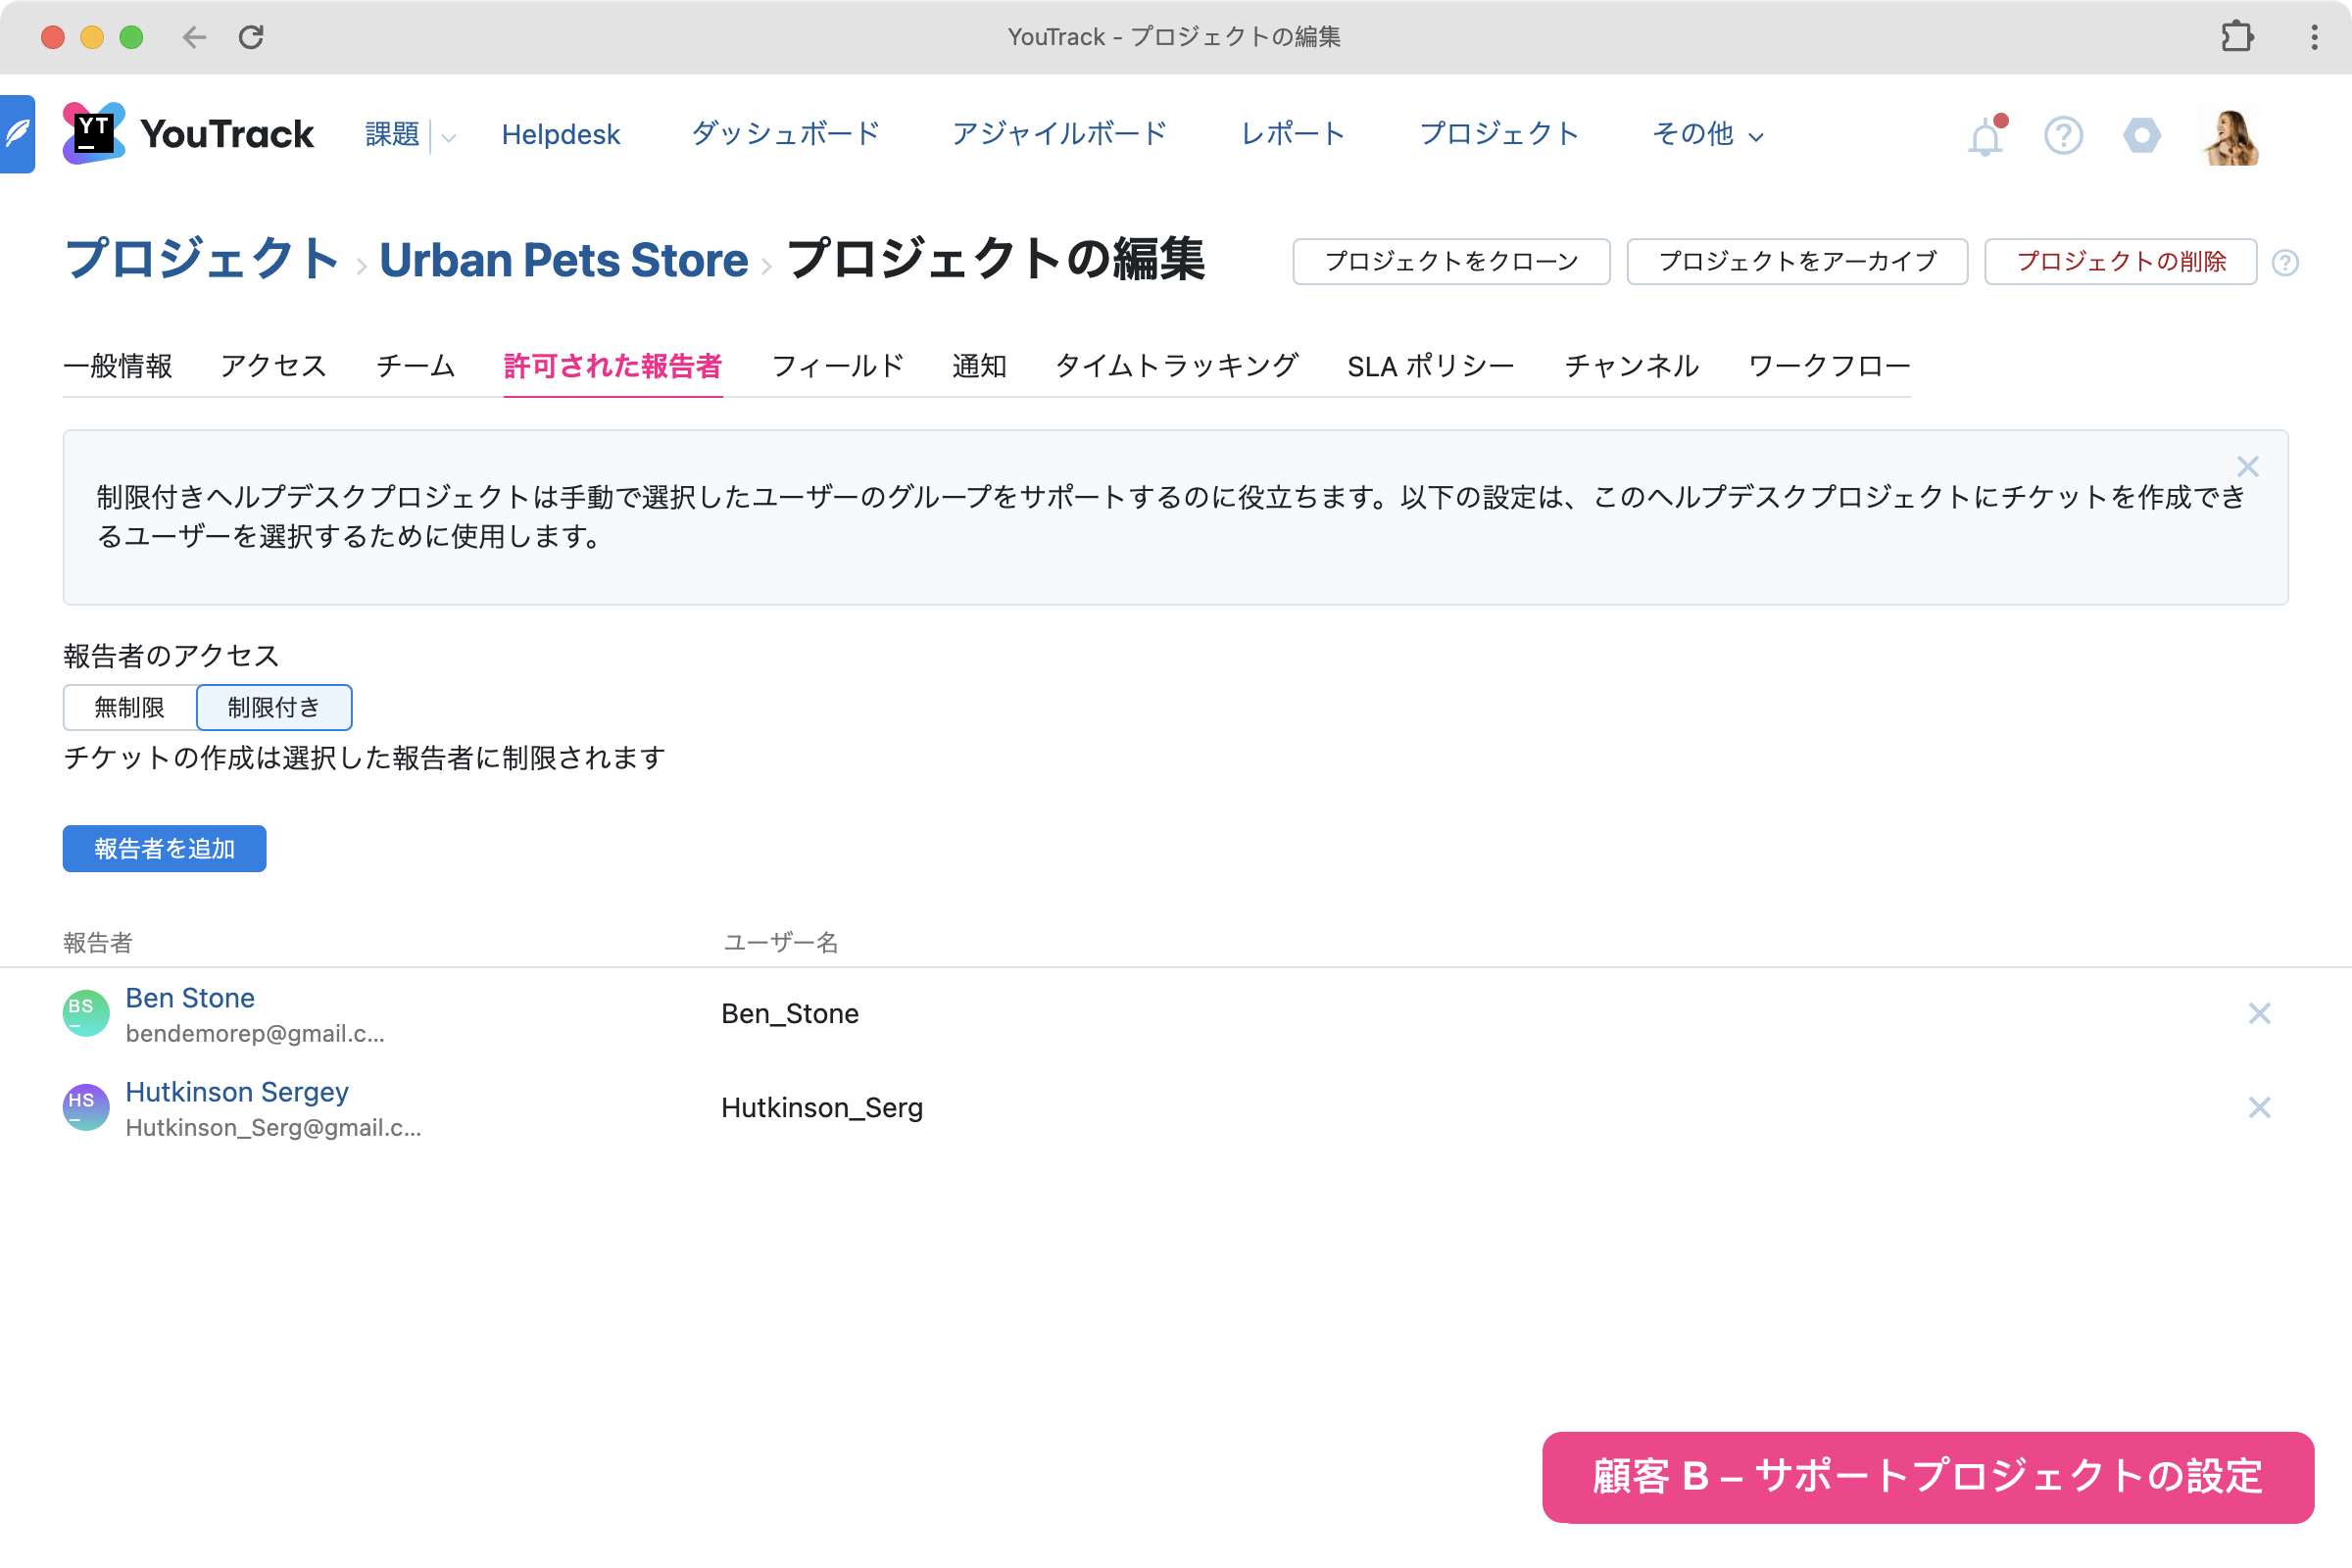Remove Ben Stone from reporters list
This screenshot has width=2352, height=1568.
(2259, 1013)
